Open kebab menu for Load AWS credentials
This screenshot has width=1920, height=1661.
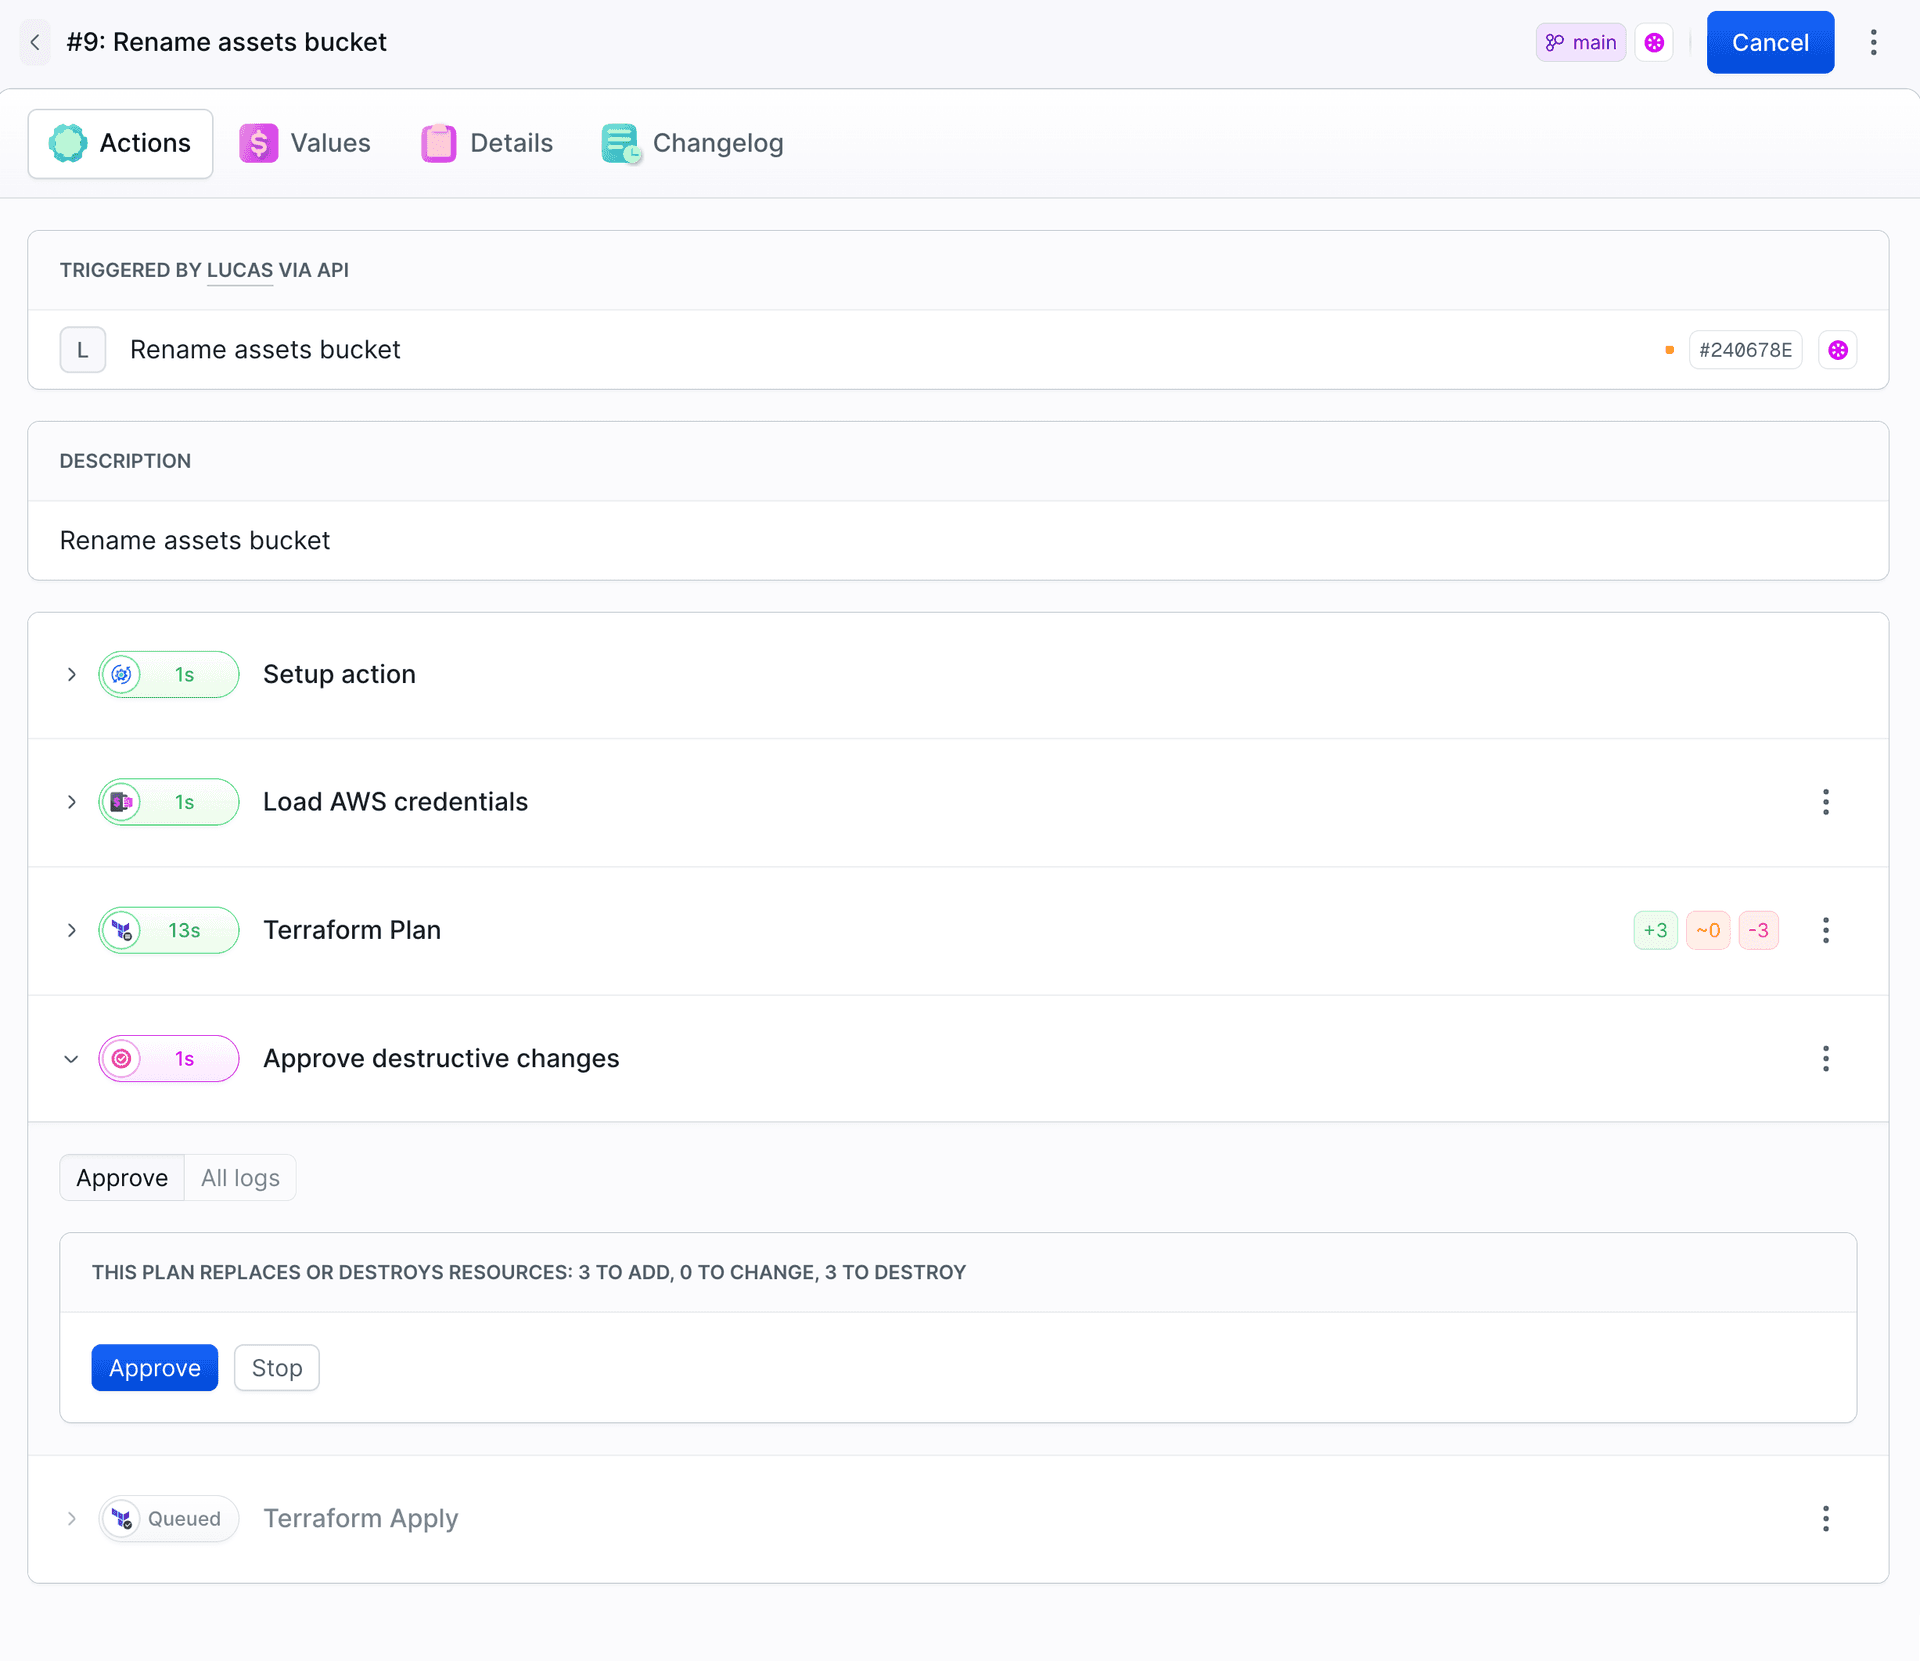click(1826, 802)
